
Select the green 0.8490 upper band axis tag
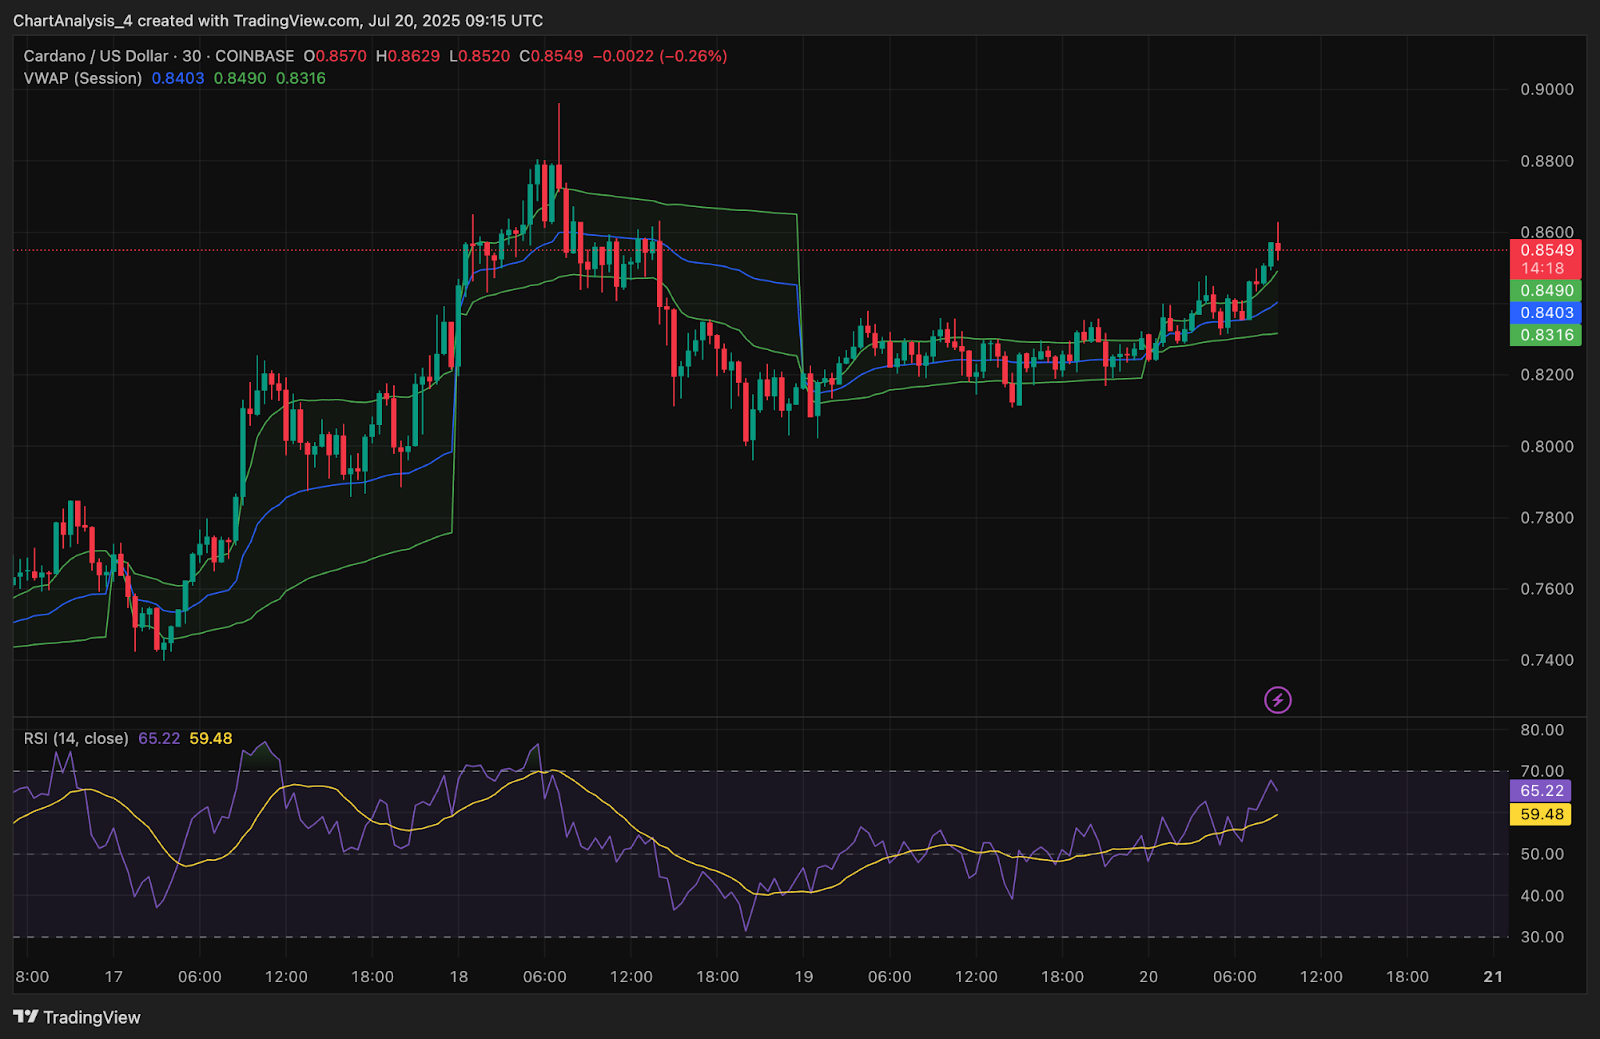(1545, 291)
